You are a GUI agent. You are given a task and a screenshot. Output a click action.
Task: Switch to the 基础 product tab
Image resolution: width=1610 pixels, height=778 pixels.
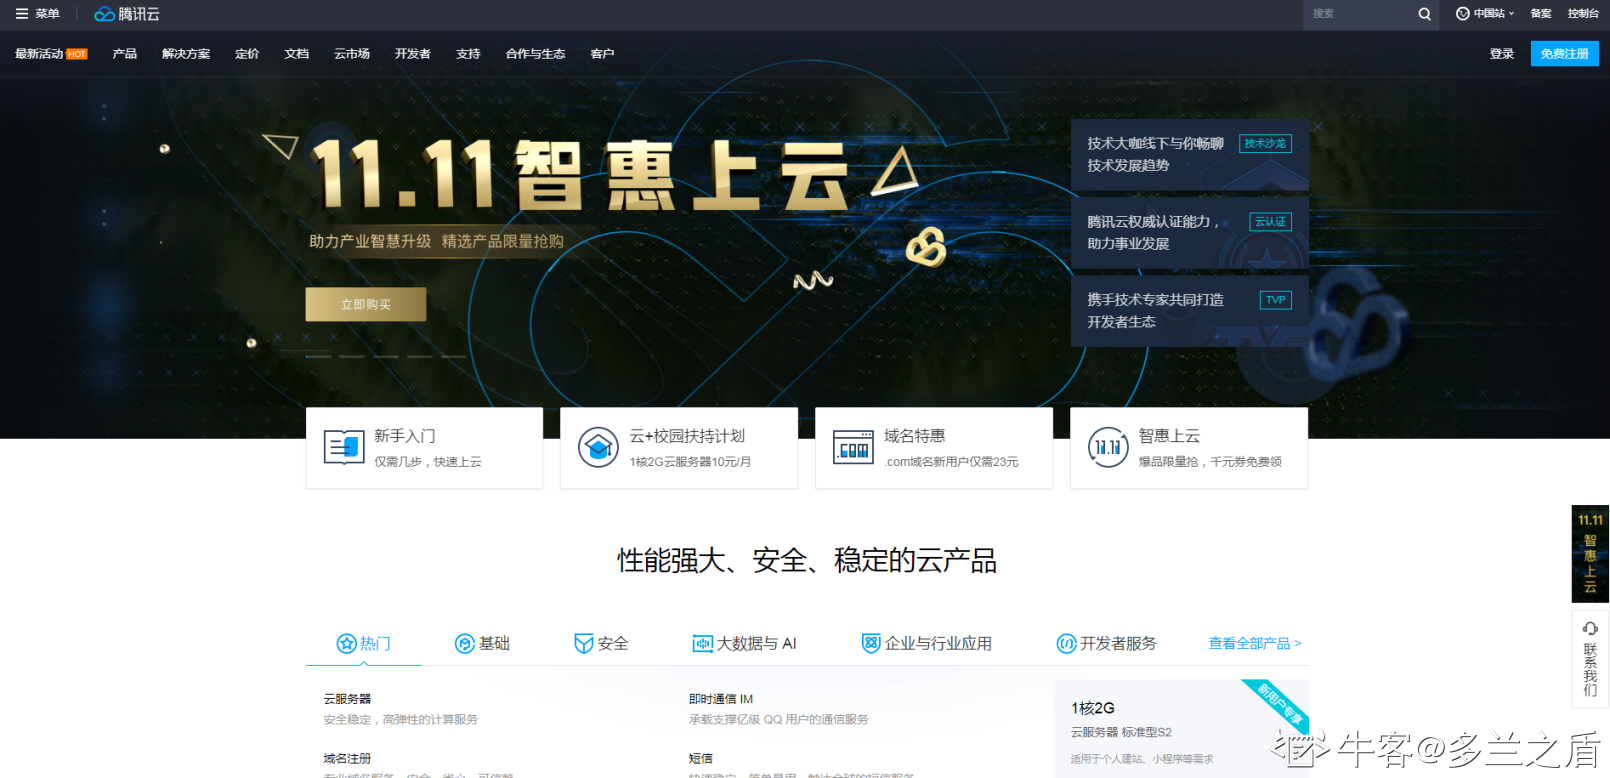[x=482, y=643]
